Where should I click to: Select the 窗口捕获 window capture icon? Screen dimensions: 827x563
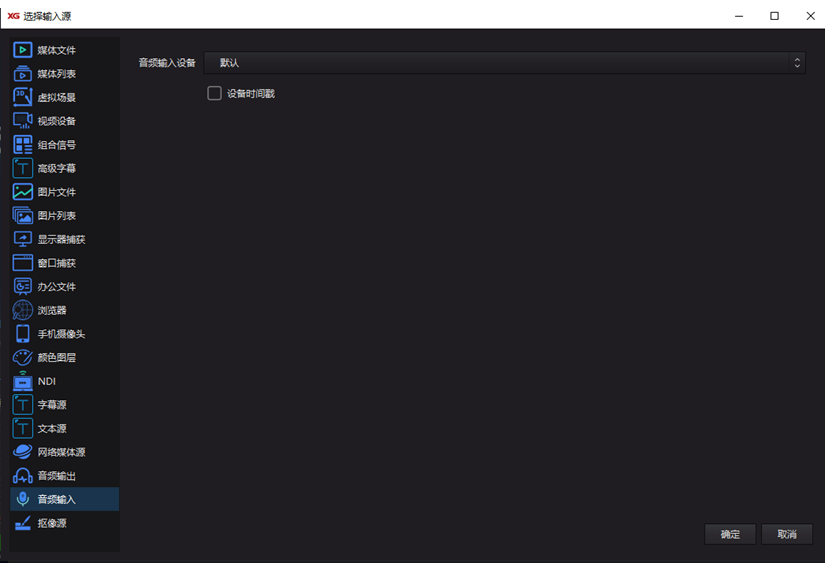tap(22, 263)
